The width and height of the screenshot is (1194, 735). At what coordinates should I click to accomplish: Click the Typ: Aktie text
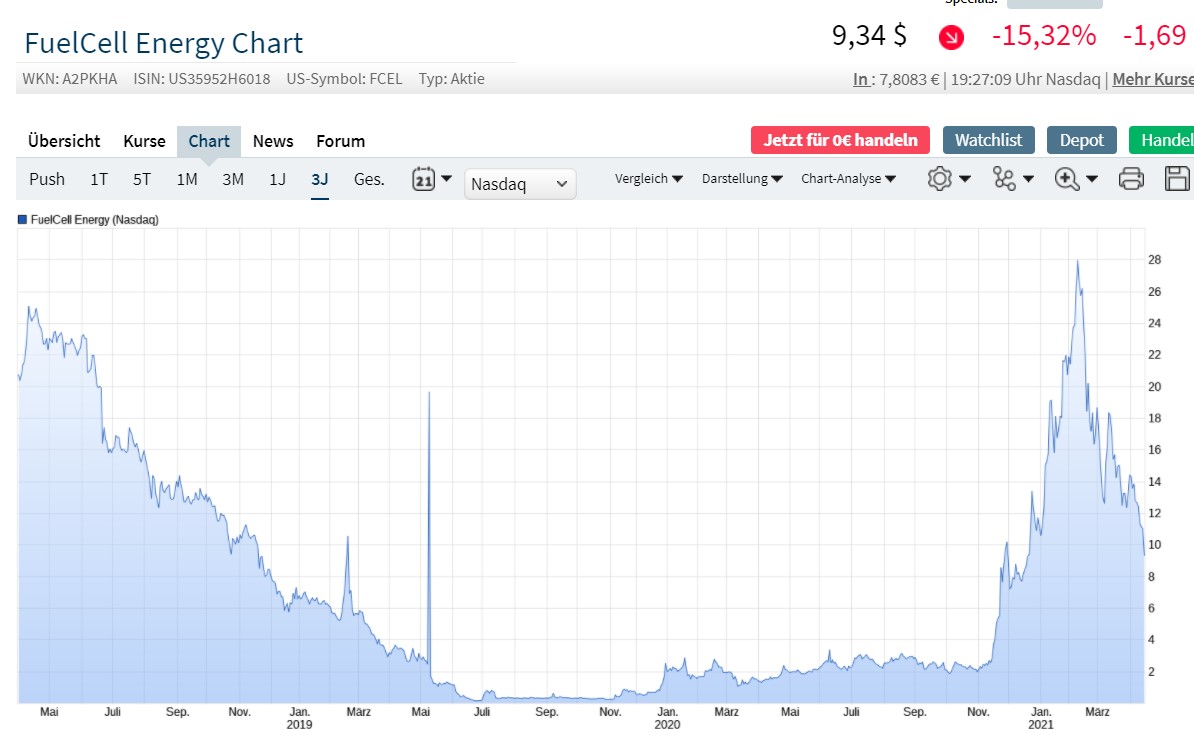(452, 78)
